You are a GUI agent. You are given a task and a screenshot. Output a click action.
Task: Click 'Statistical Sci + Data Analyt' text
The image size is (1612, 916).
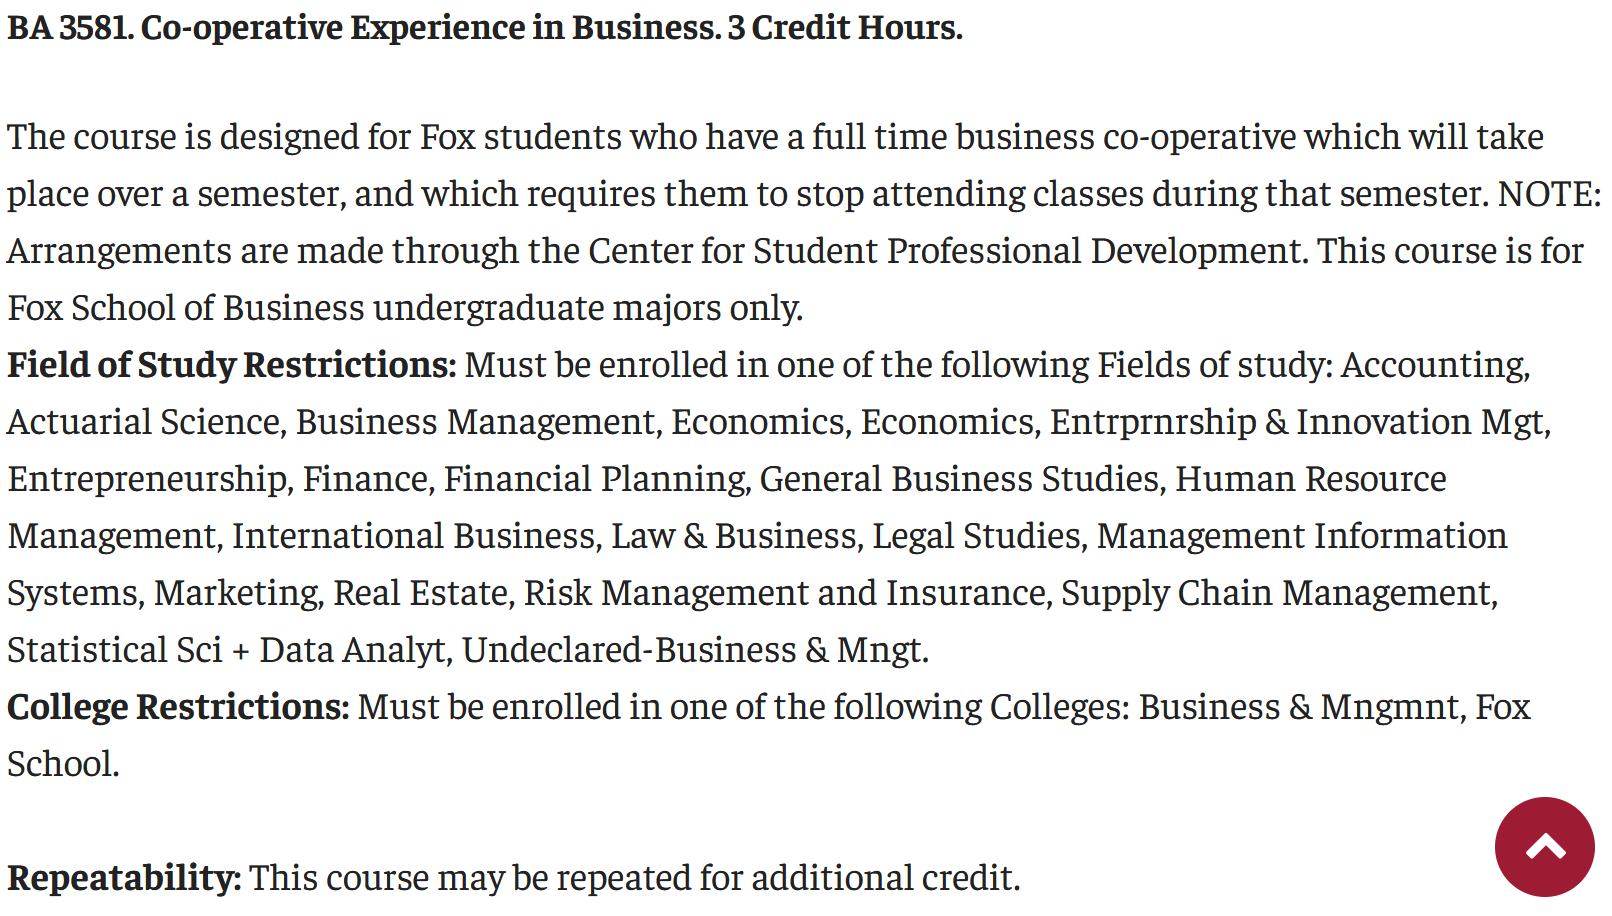pyautogui.click(x=227, y=650)
